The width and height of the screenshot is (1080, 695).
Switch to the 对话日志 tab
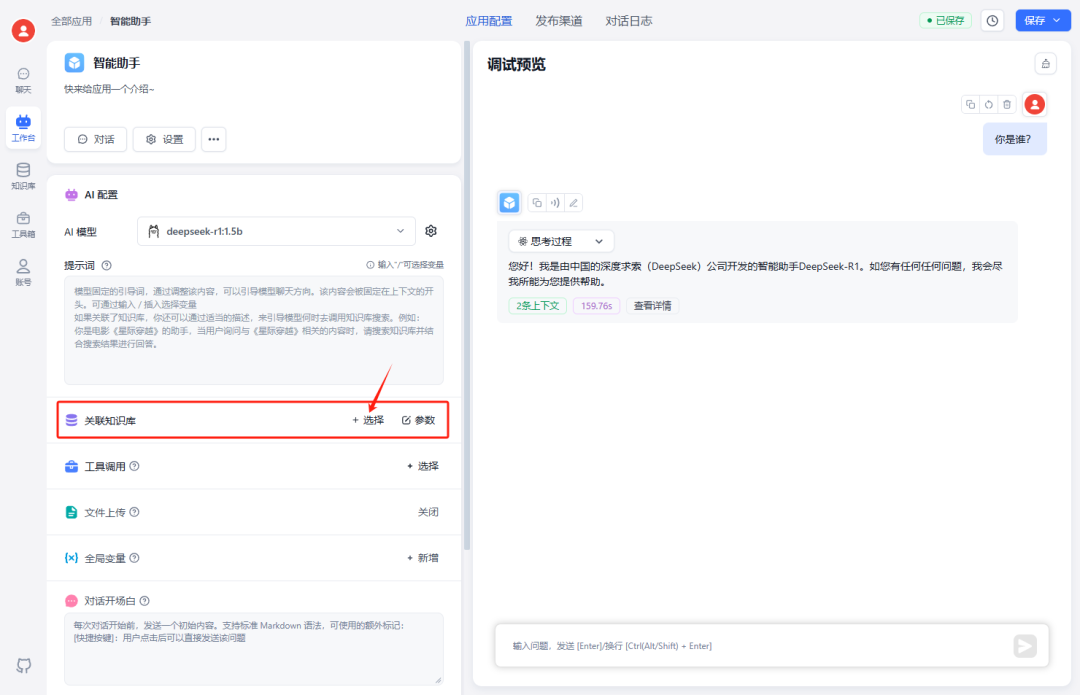pyautogui.click(x=629, y=21)
